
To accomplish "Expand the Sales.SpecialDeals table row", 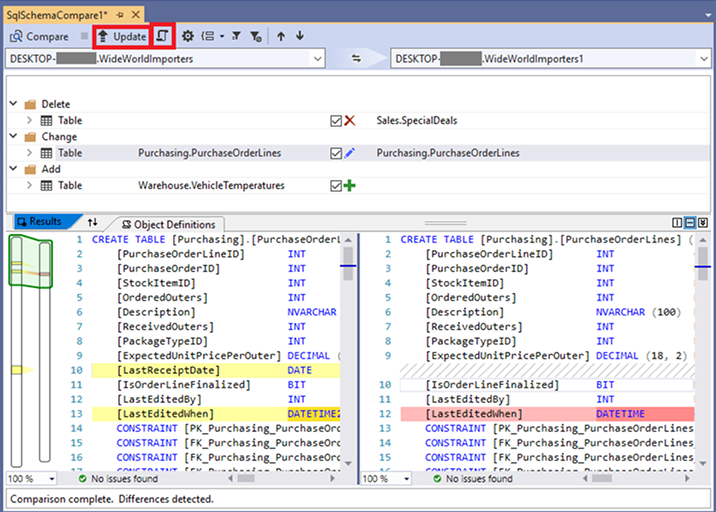I will pos(29,120).
